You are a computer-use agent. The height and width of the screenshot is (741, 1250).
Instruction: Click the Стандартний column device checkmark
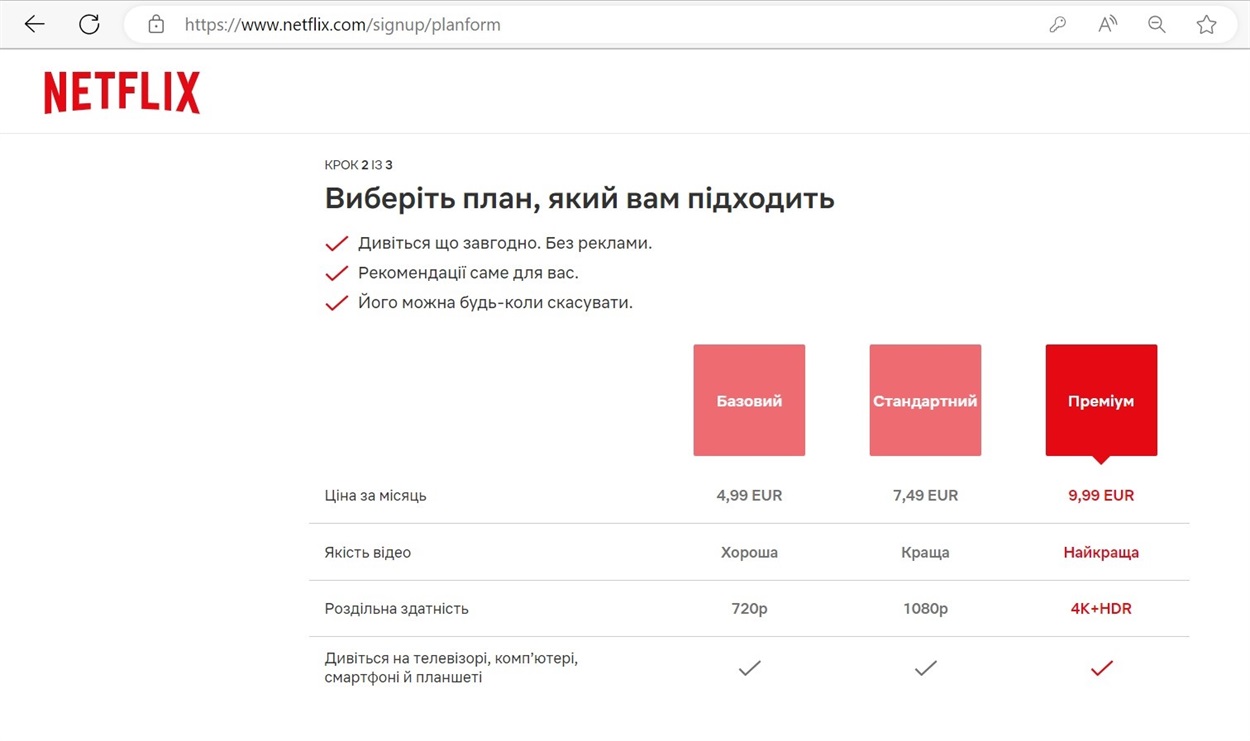click(x=925, y=668)
